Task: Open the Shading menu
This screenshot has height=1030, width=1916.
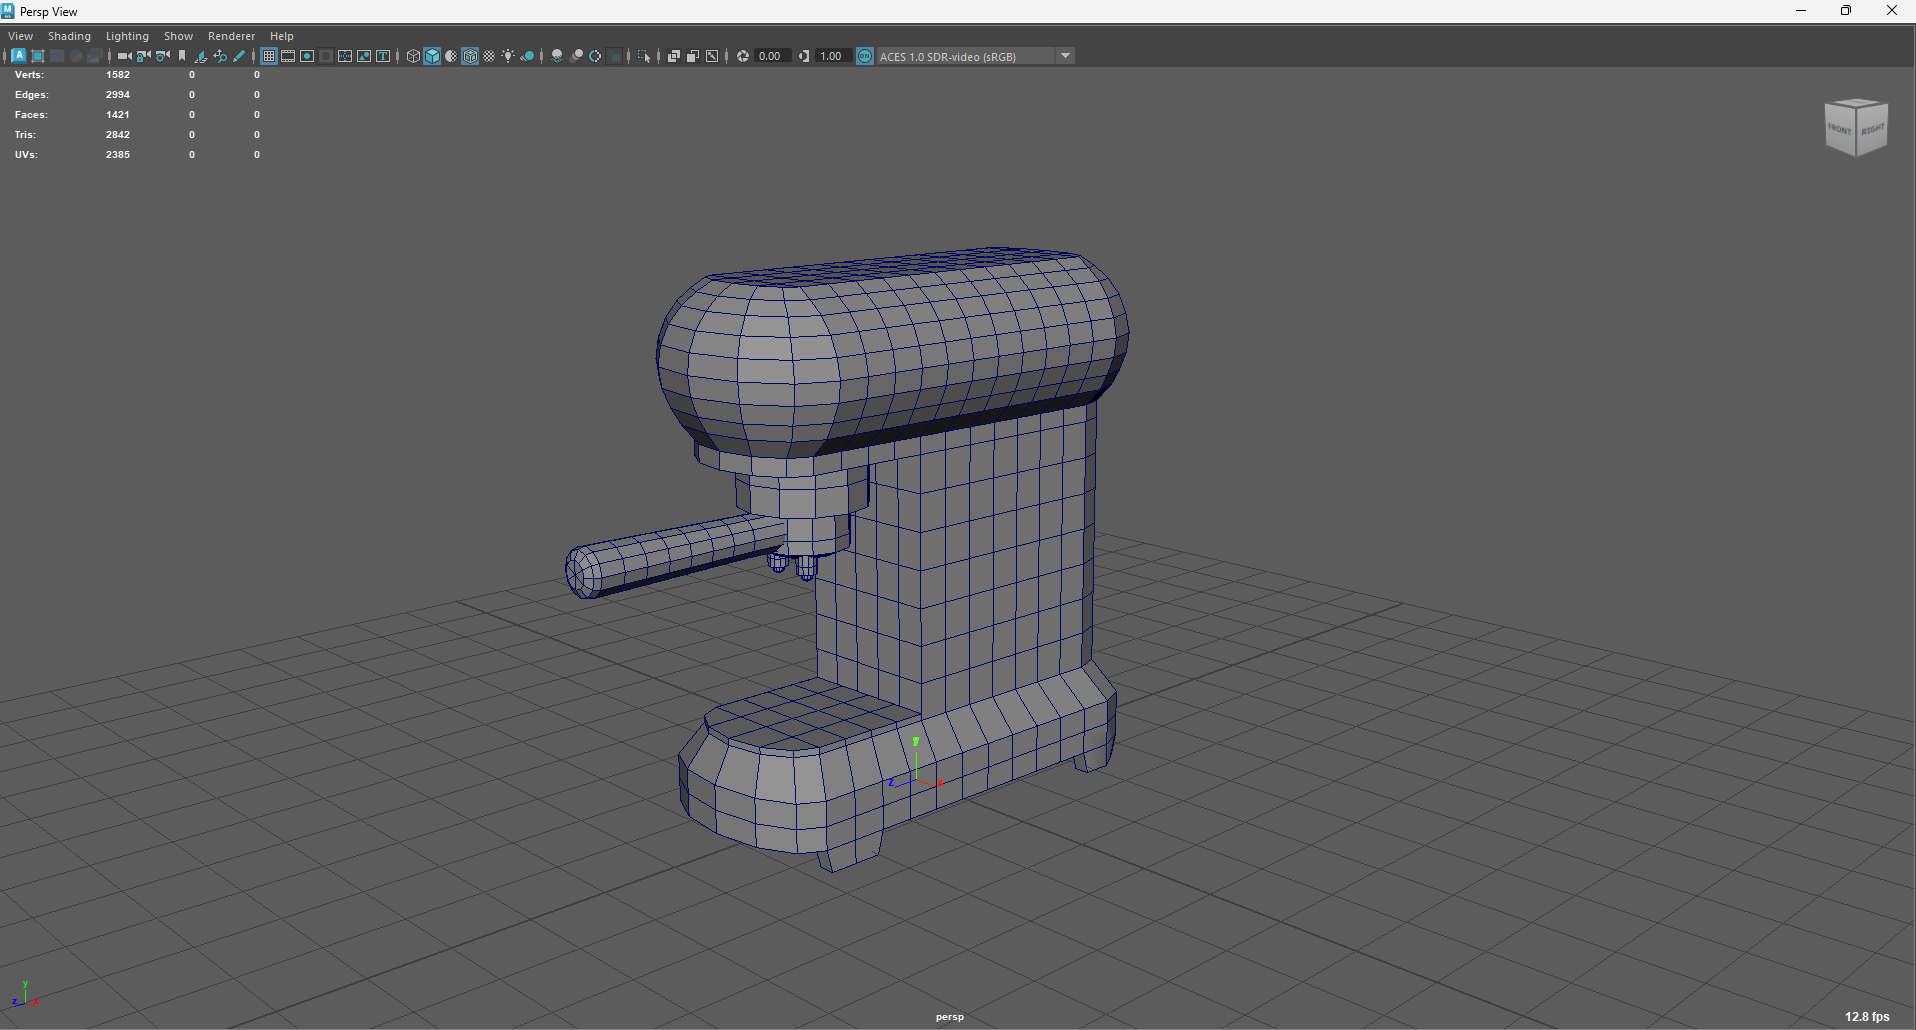Action: (x=69, y=36)
